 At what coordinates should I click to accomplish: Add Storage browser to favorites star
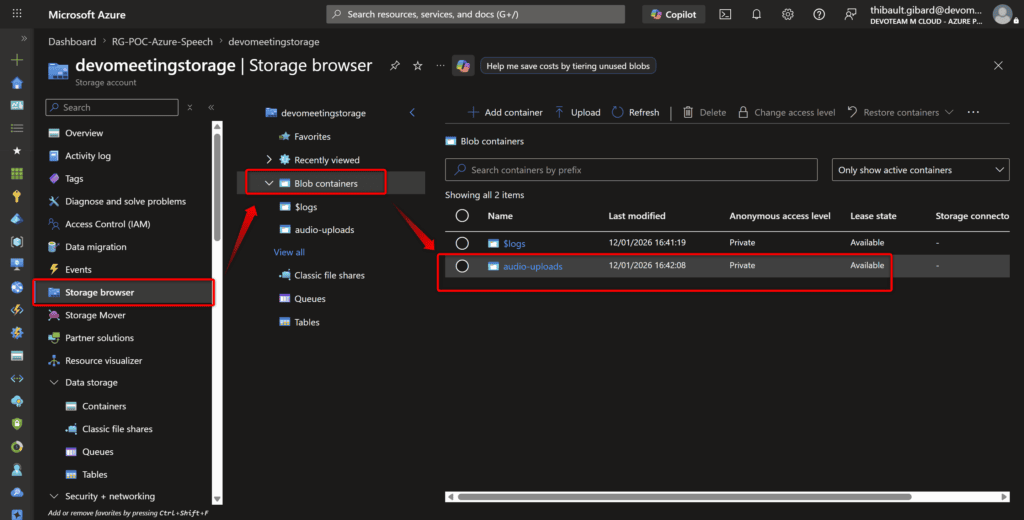click(x=417, y=65)
